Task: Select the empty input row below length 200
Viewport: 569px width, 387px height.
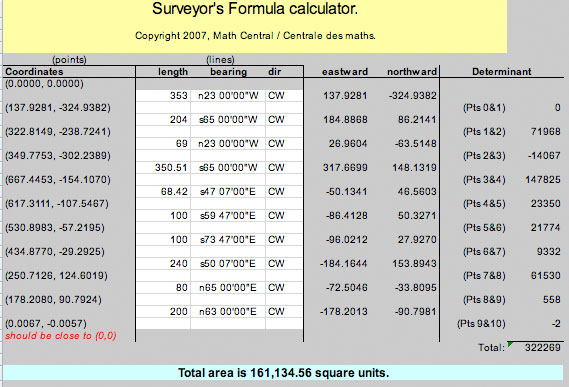Action: [219, 323]
